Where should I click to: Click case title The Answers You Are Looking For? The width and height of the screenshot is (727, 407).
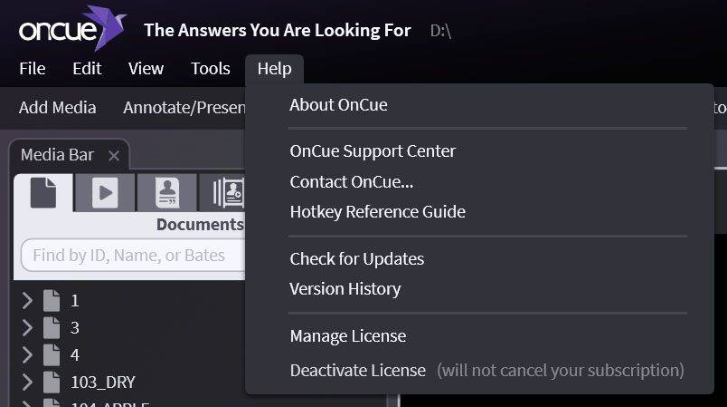pyautogui.click(x=277, y=31)
